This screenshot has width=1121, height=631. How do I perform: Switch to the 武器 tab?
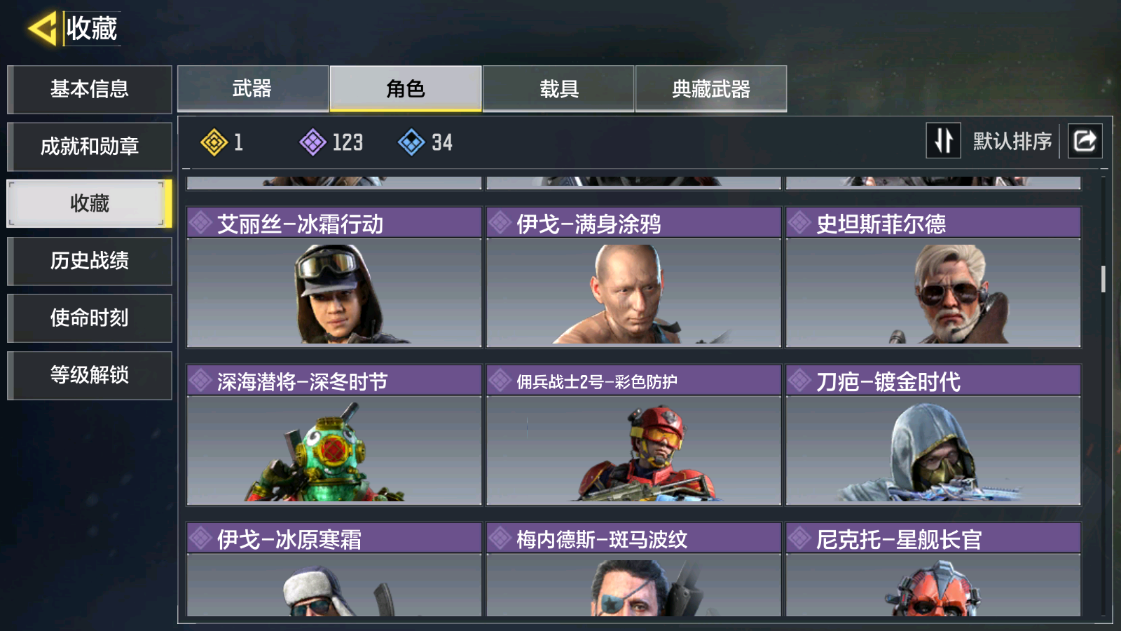tap(252, 89)
